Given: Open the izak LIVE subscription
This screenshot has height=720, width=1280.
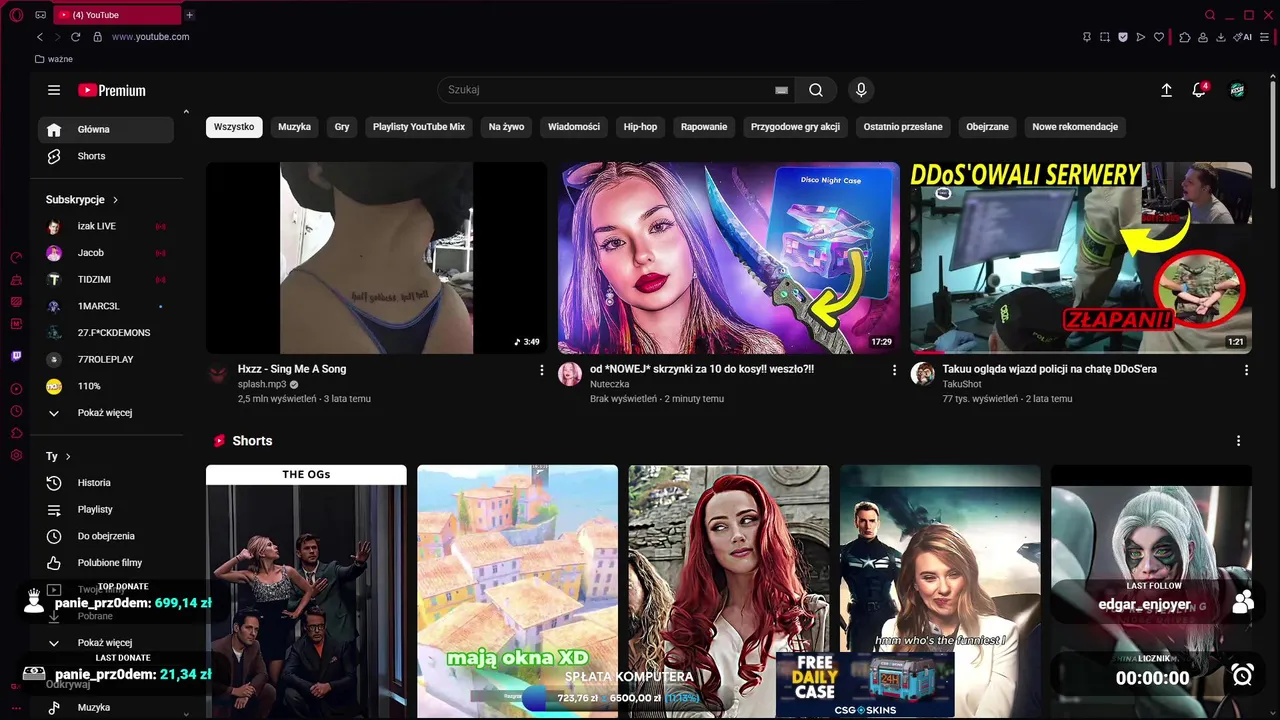Looking at the screenshot, I should pos(106,226).
